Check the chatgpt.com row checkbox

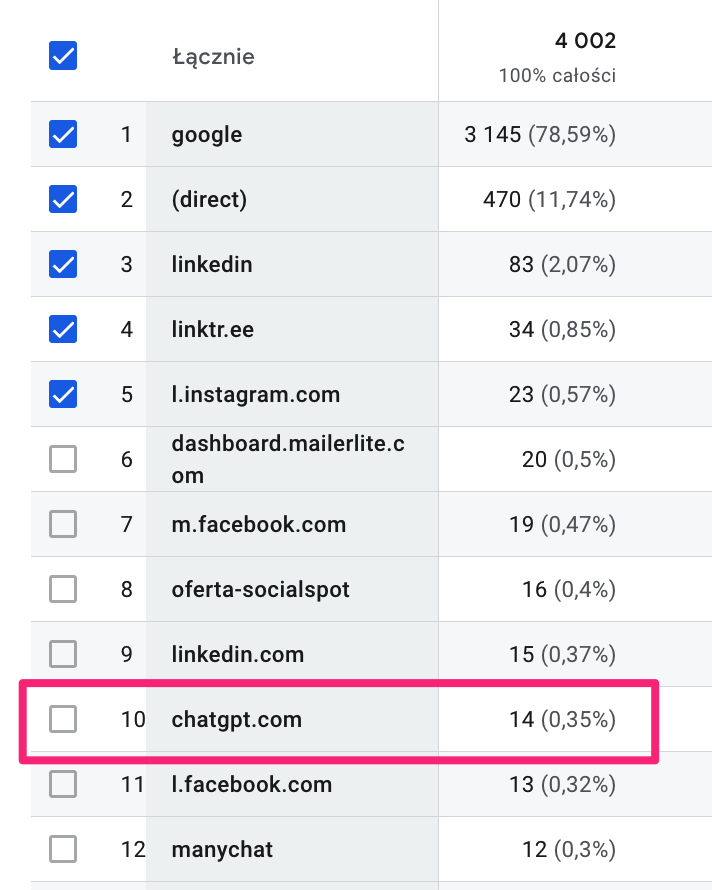pyautogui.click(x=63, y=719)
